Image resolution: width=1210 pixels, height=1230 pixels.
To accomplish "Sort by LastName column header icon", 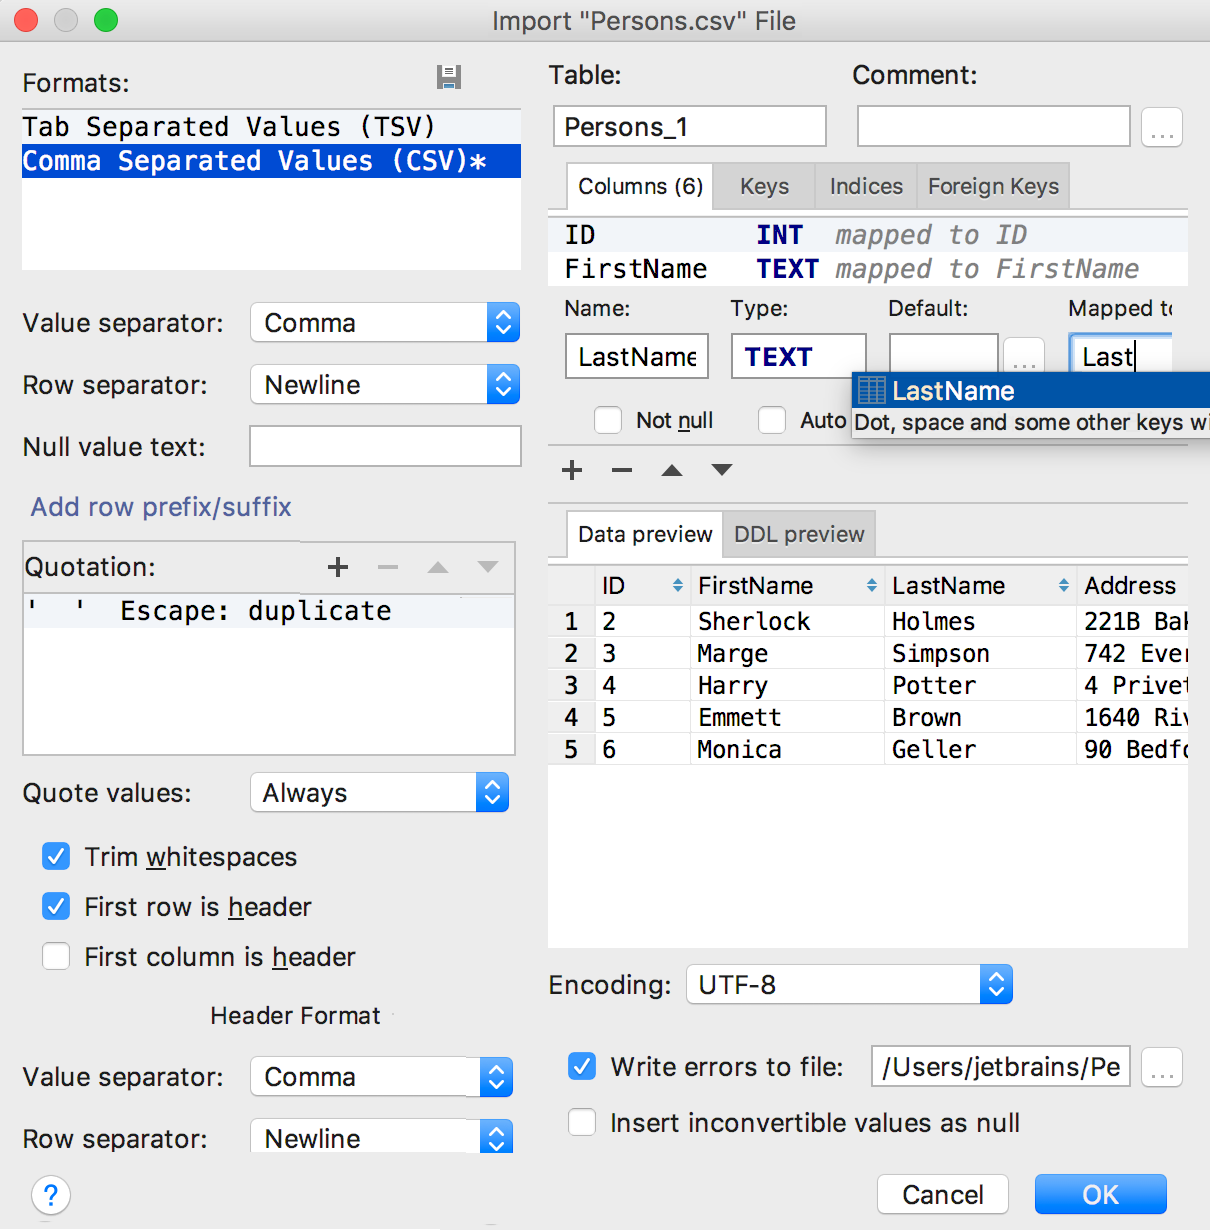I will click(1064, 585).
